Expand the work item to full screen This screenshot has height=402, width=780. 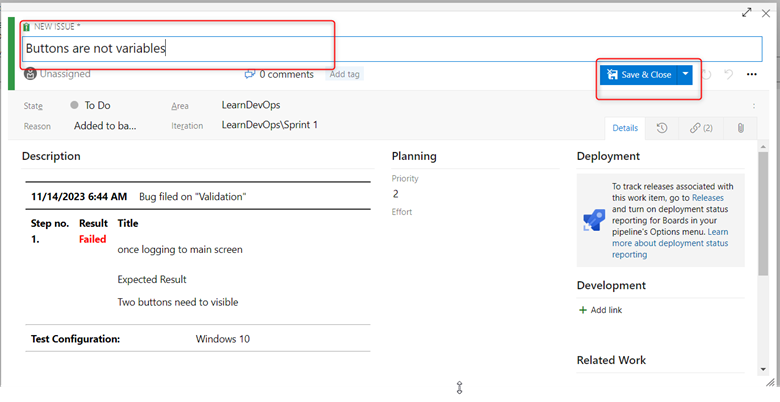[x=746, y=12]
